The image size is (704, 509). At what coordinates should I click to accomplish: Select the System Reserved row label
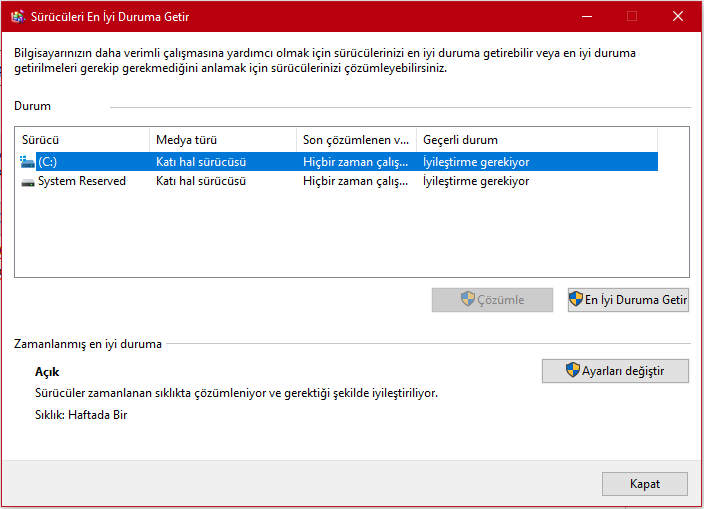click(x=82, y=181)
